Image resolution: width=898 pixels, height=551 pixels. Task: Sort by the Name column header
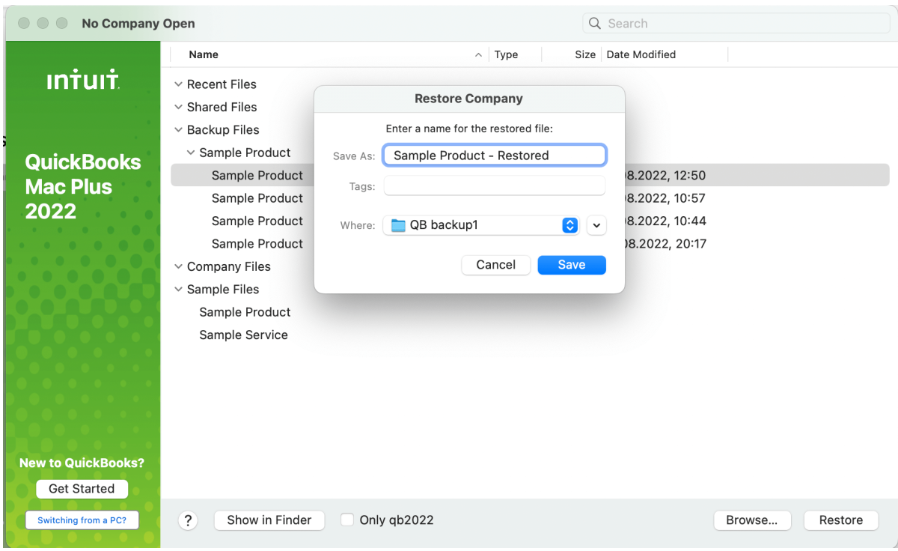tap(203, 54)
